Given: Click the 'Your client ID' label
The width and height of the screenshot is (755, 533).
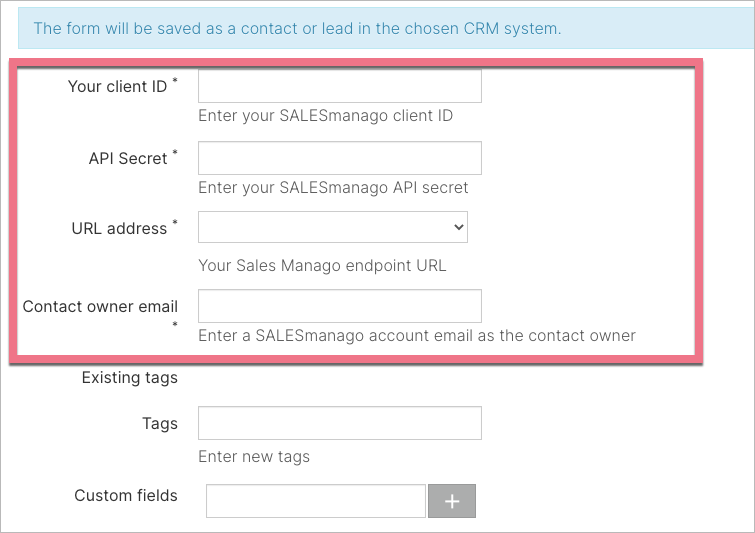Looking at the screenshot, I should (x=118, y=86).
